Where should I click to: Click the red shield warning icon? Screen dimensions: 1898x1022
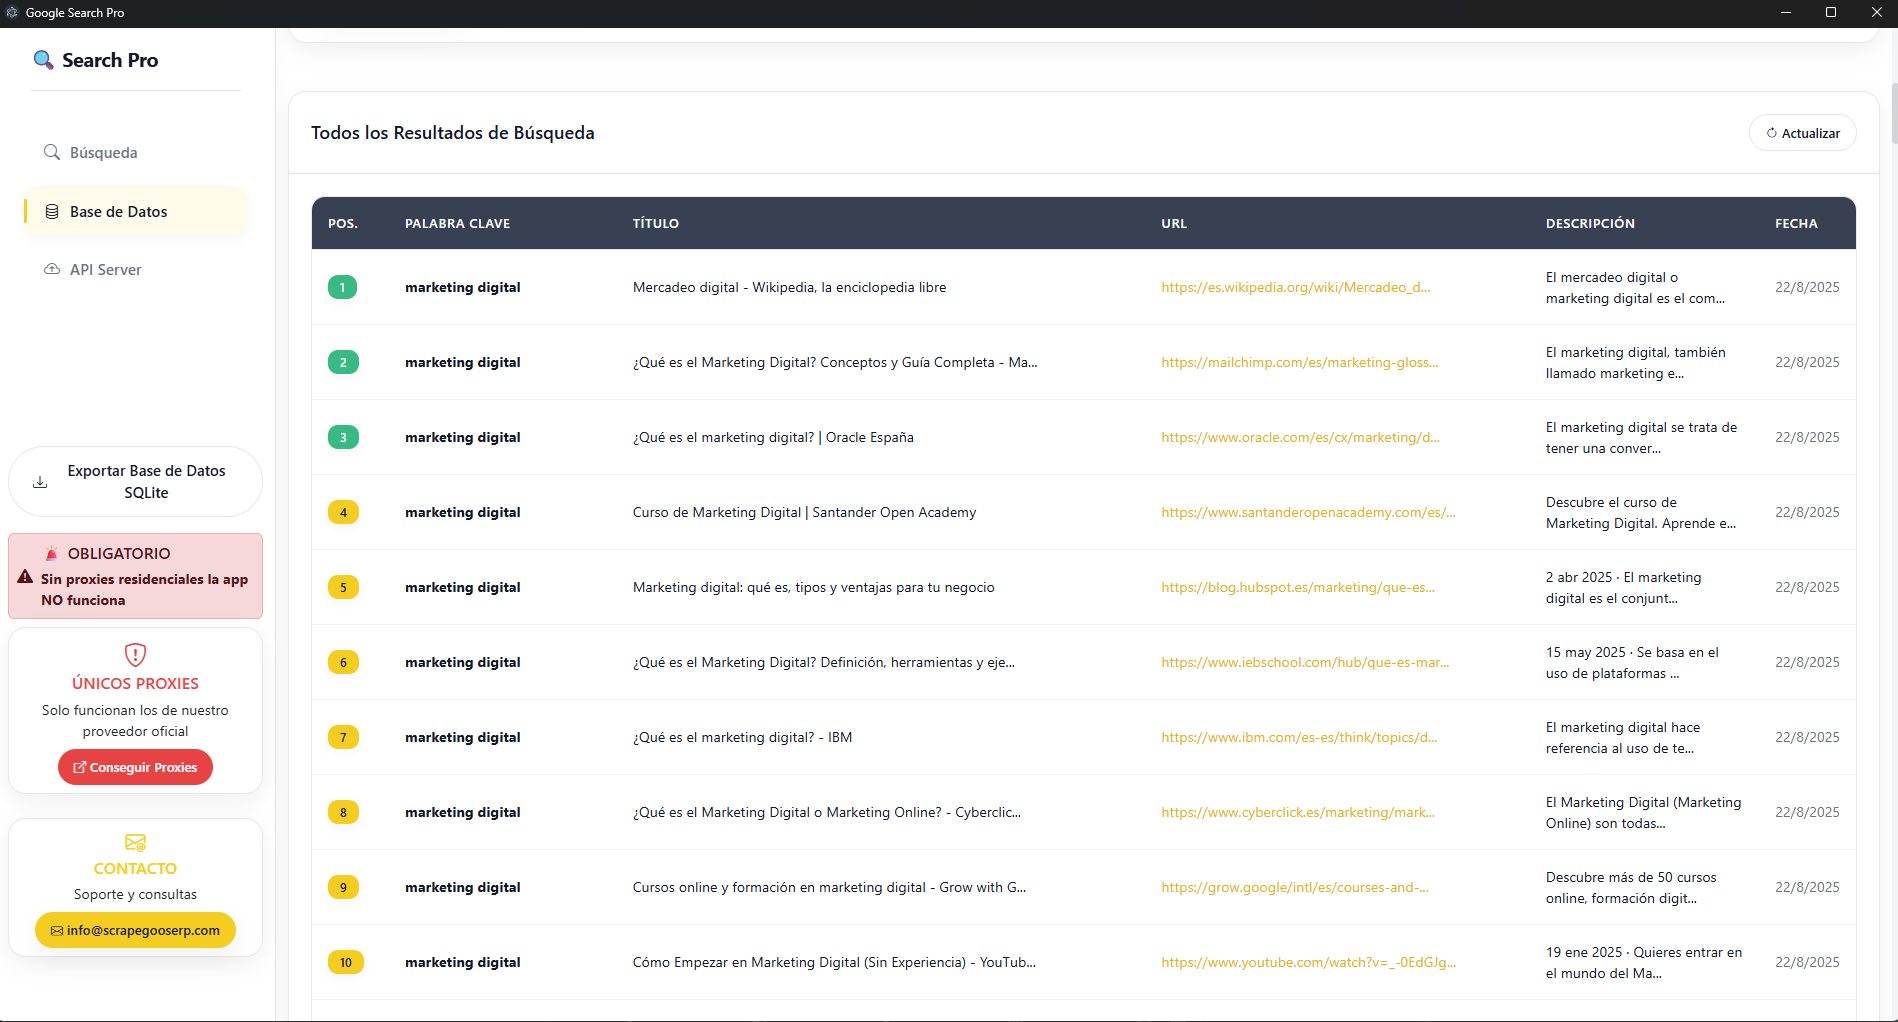pyautogui.click(x=135, y=655)
